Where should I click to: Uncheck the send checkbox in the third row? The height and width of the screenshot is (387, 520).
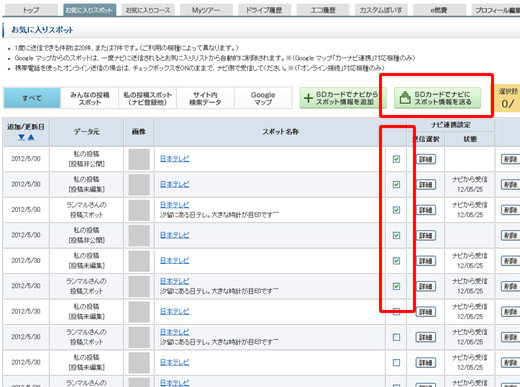[396, 210]
